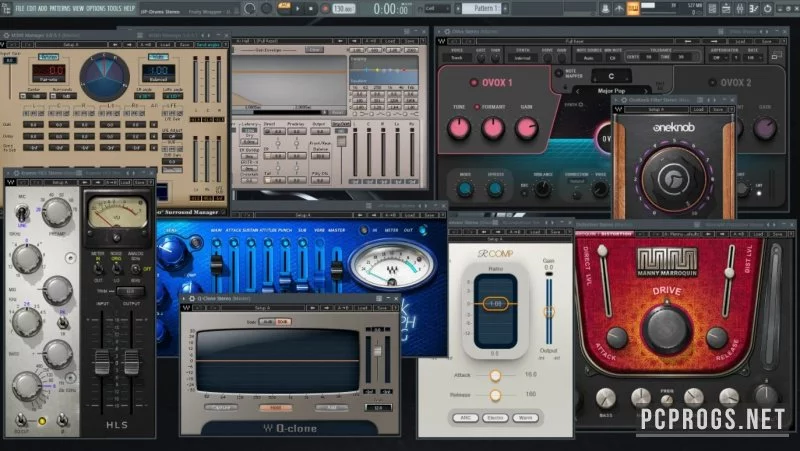Click the HLS PREAMP knob
The image size is (800, 451).
point(56,212)
